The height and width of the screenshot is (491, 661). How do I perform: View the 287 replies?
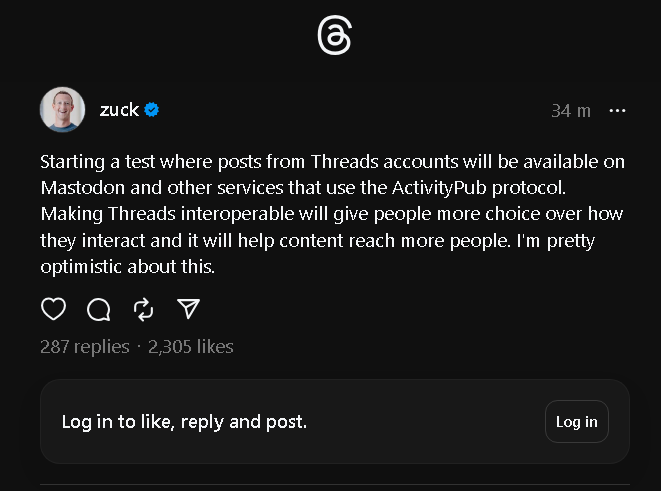click(85, 347)
